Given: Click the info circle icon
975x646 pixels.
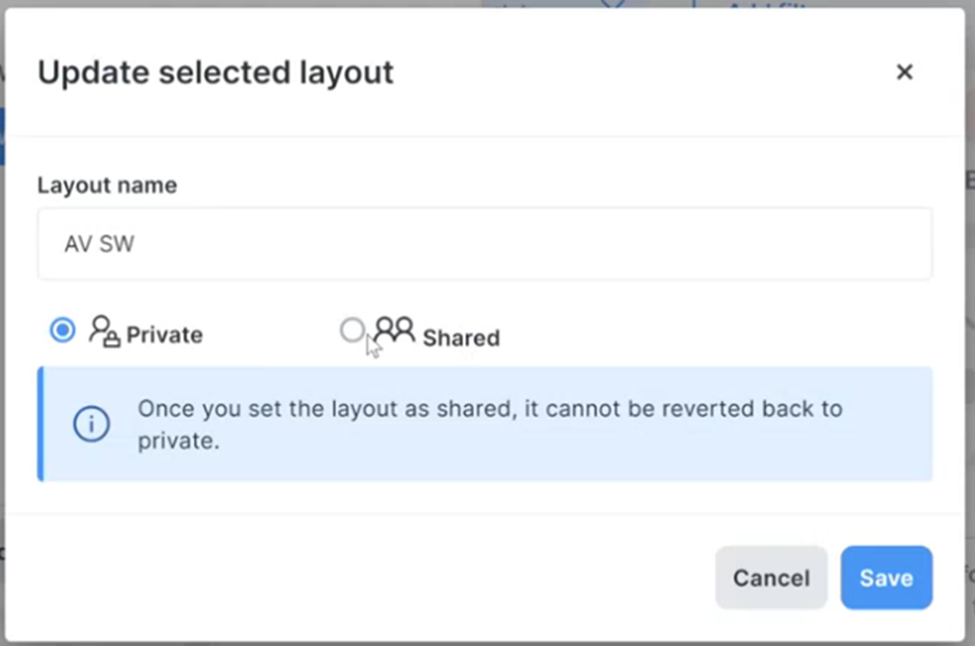Looking at the screenshot, I should tap(91, 424).
